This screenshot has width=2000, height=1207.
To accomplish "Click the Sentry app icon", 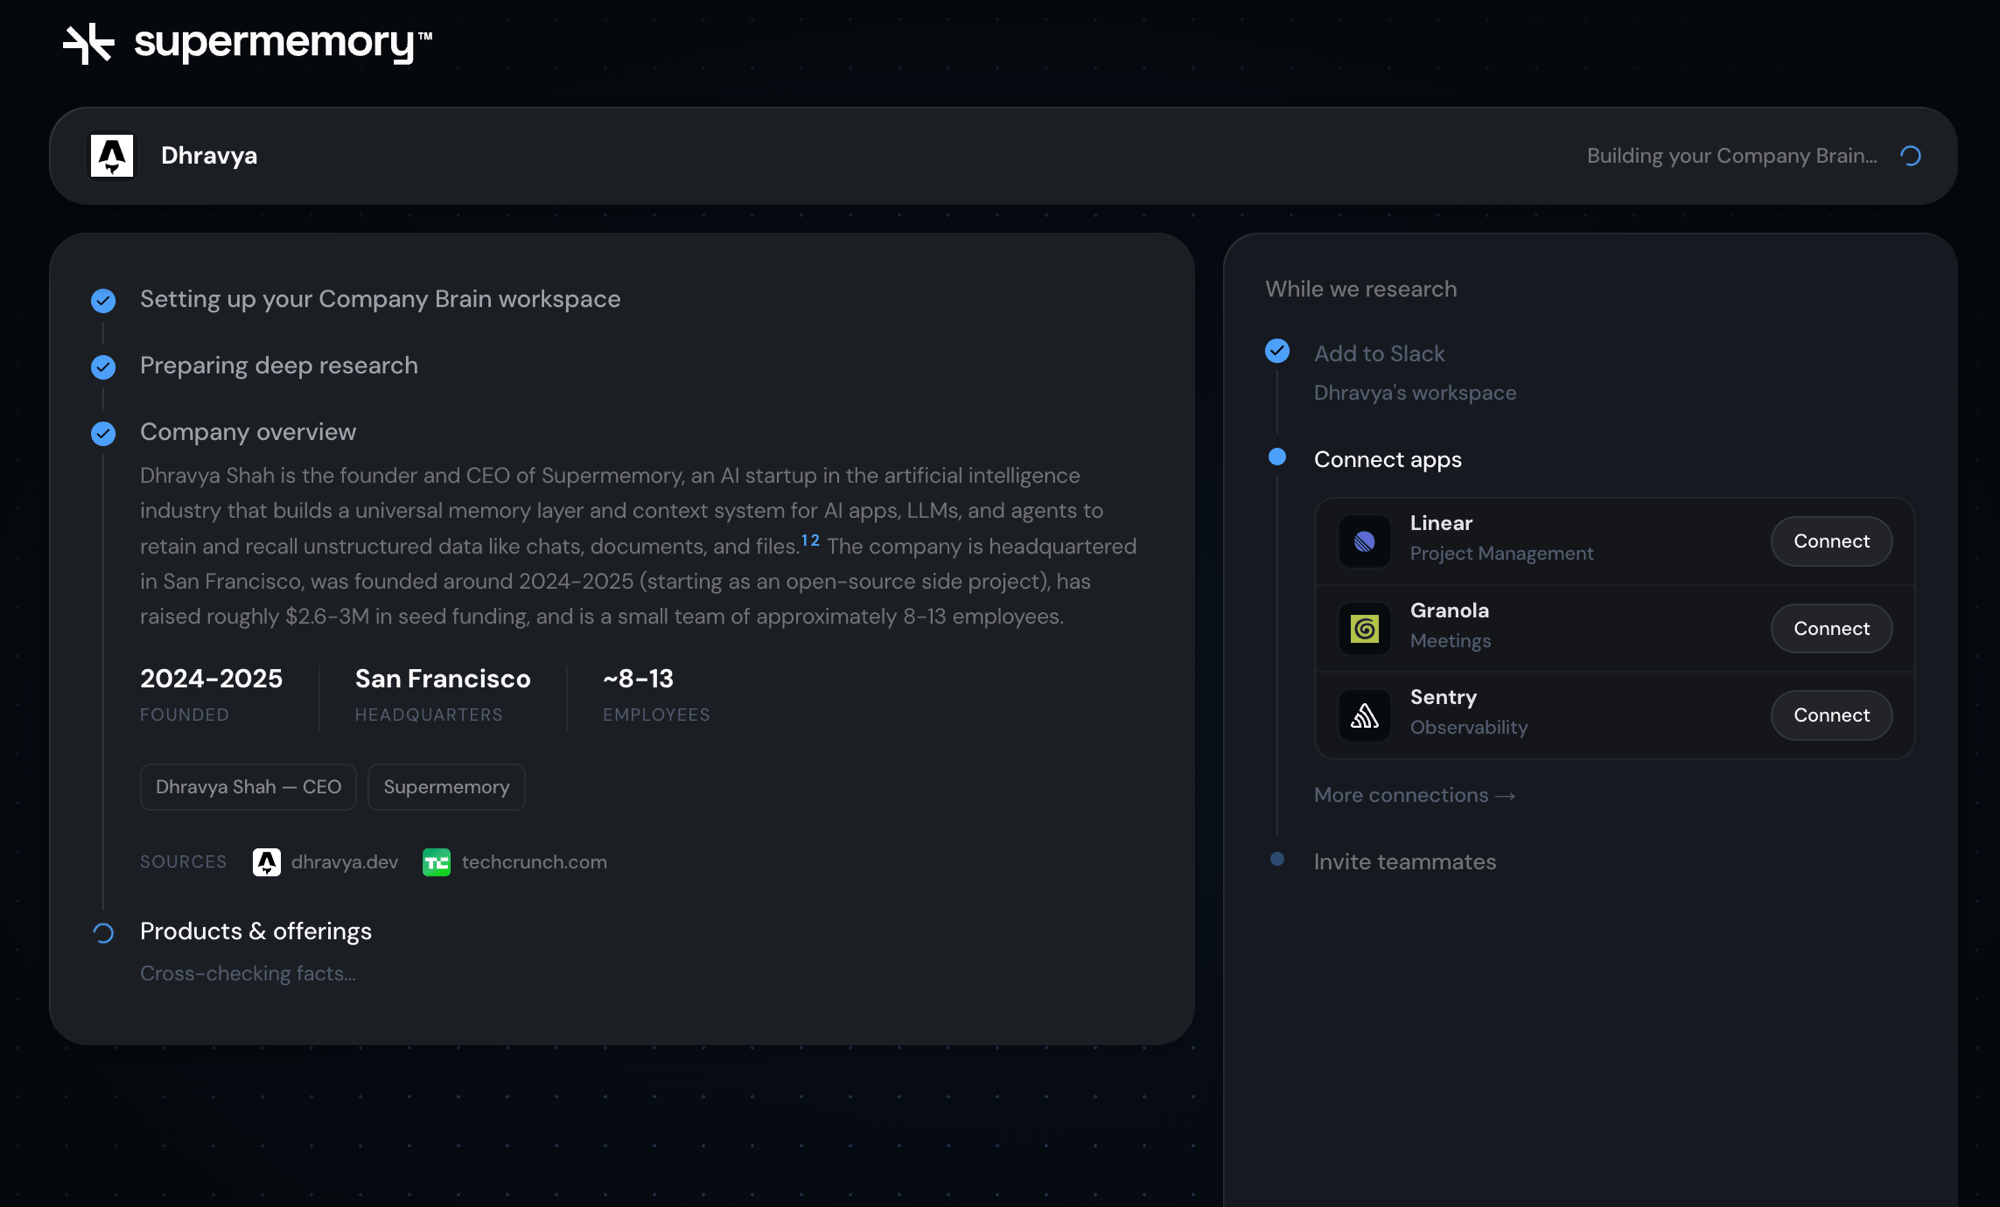I will pyautogui.click(x=1365, y=715).
